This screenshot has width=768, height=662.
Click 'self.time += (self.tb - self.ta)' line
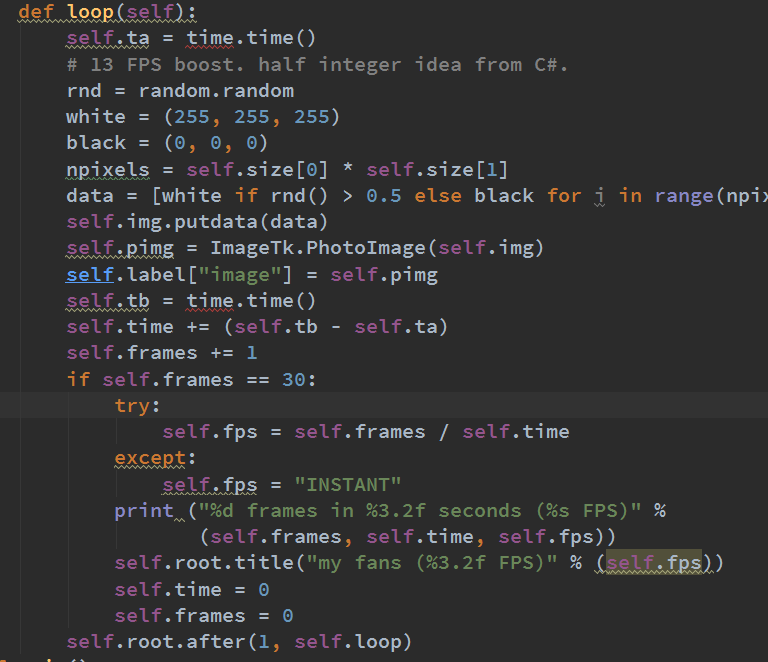(257, 327)
